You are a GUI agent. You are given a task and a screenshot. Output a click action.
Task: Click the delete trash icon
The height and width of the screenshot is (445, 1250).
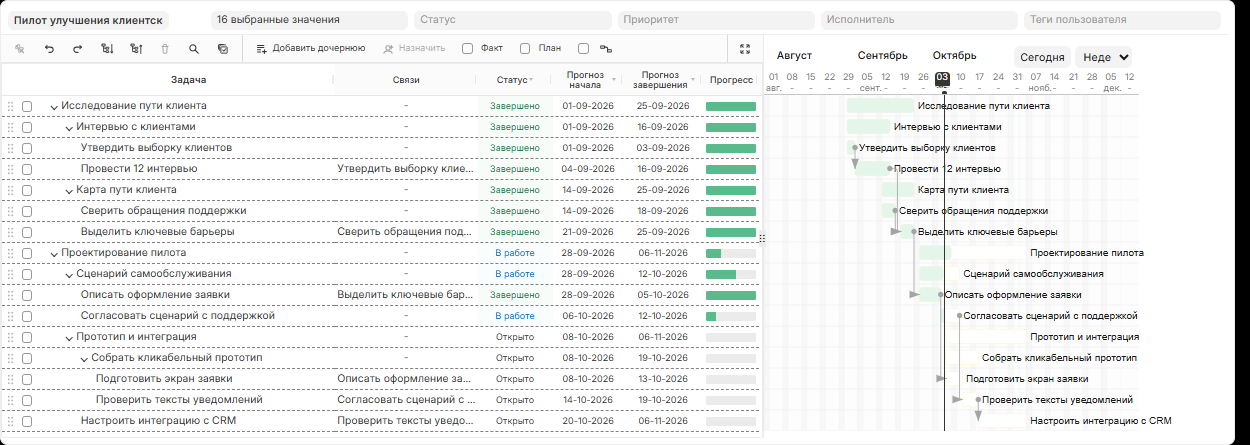click(165, 48)
